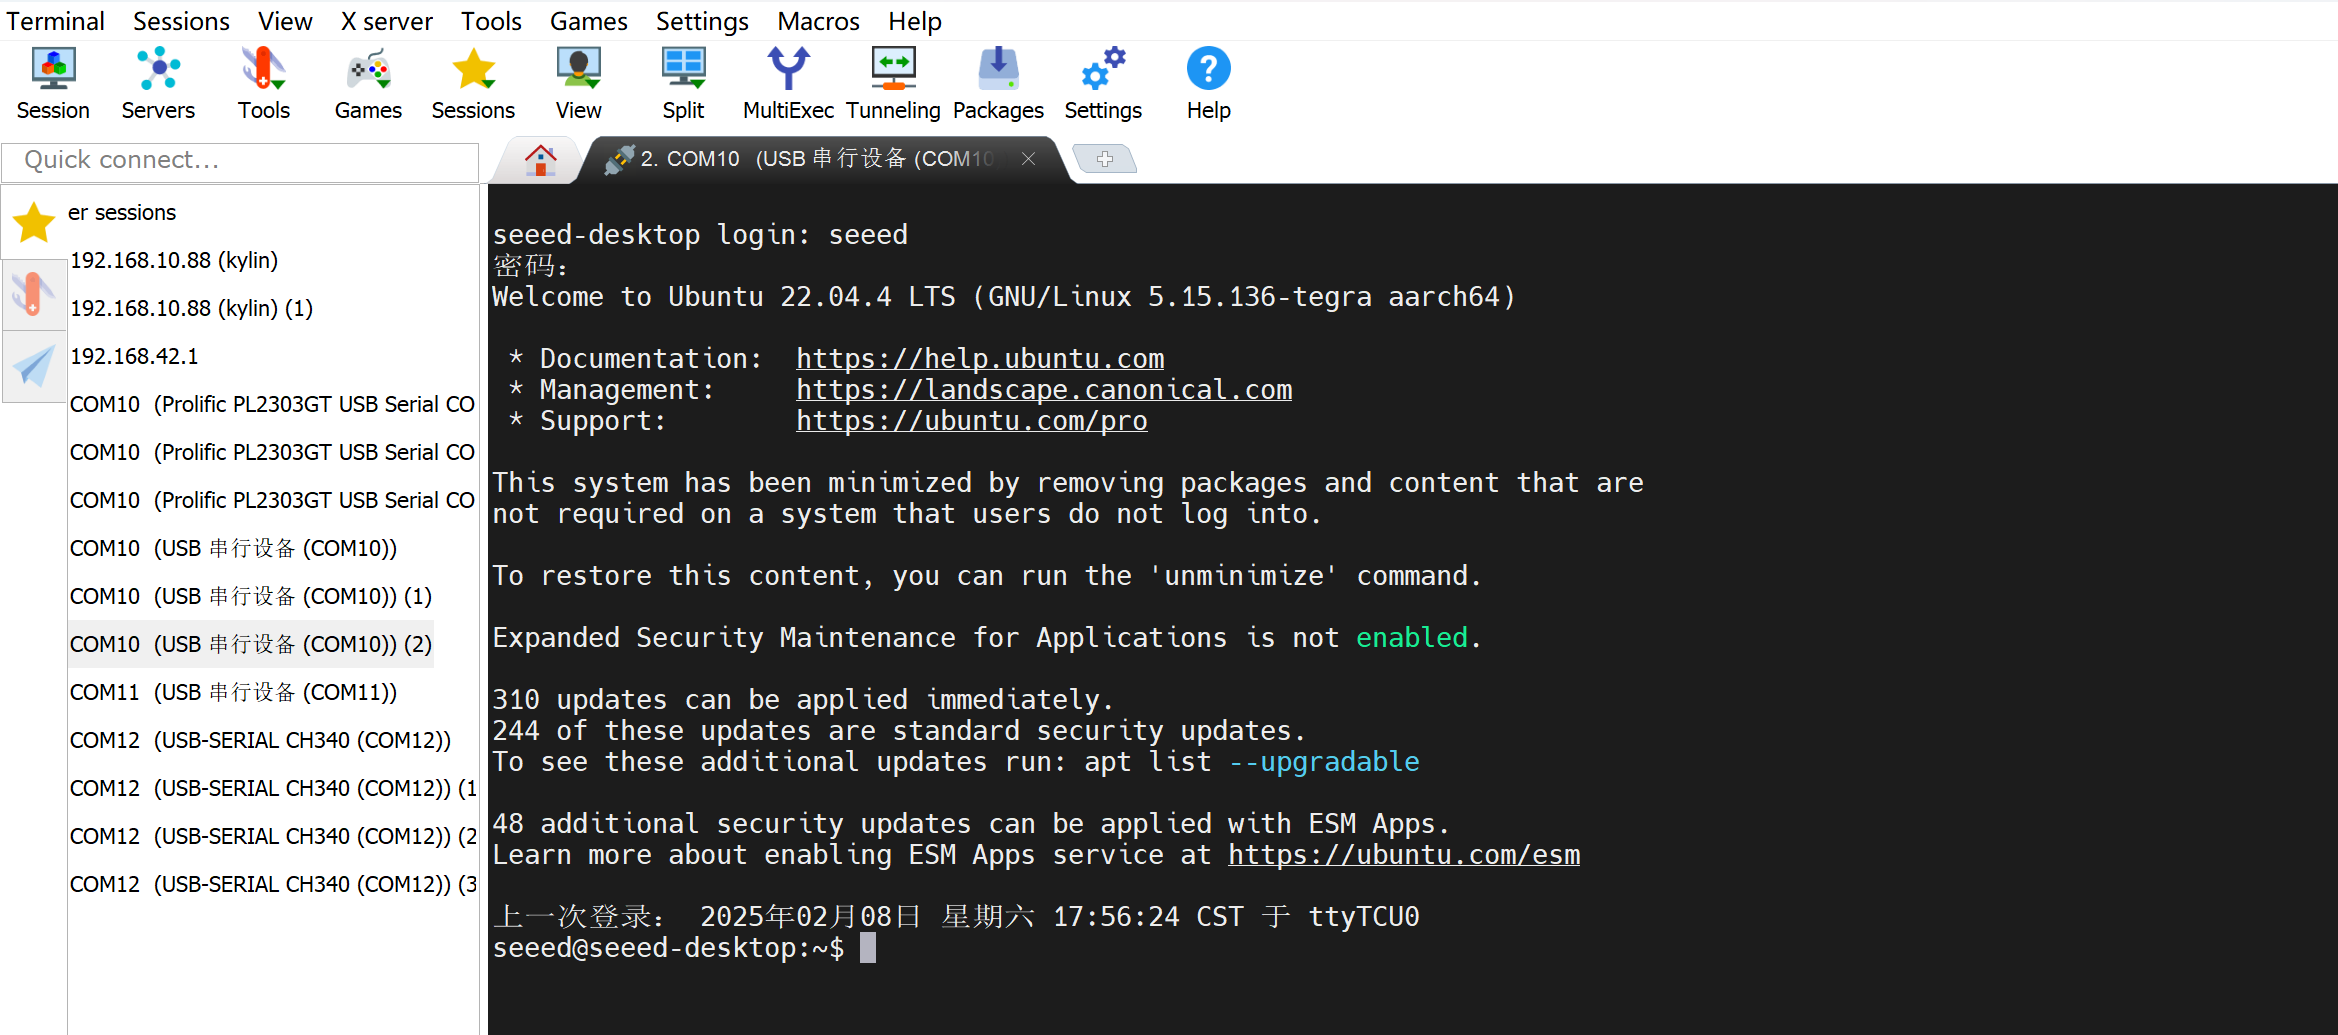The image size is (2338, 1035).
Task: Click the Split toolbar icon
Action: click(683, 84)
